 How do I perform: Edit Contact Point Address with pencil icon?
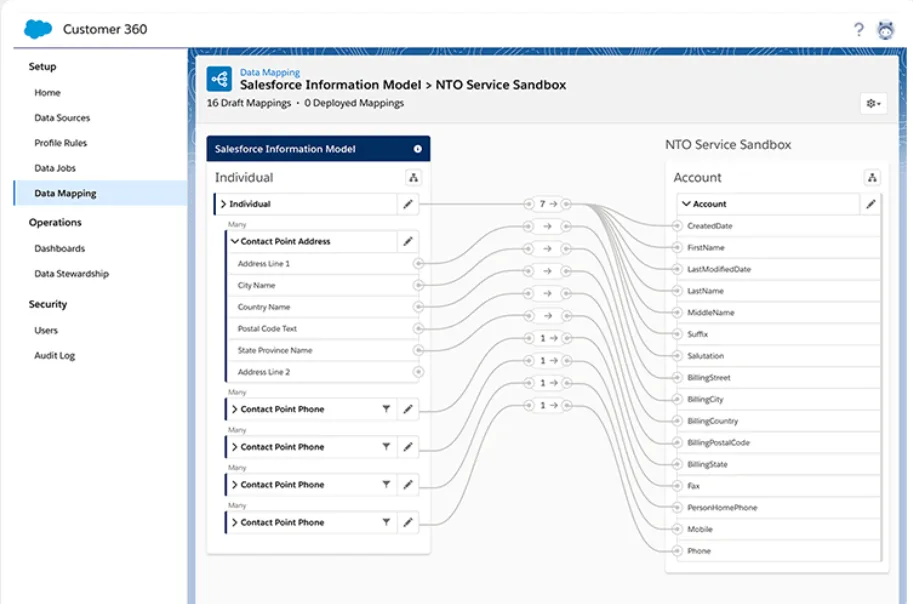pos(407,241)
